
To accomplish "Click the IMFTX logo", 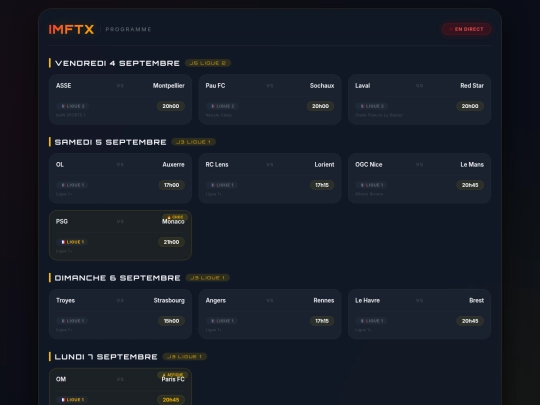I will [71, 29].
